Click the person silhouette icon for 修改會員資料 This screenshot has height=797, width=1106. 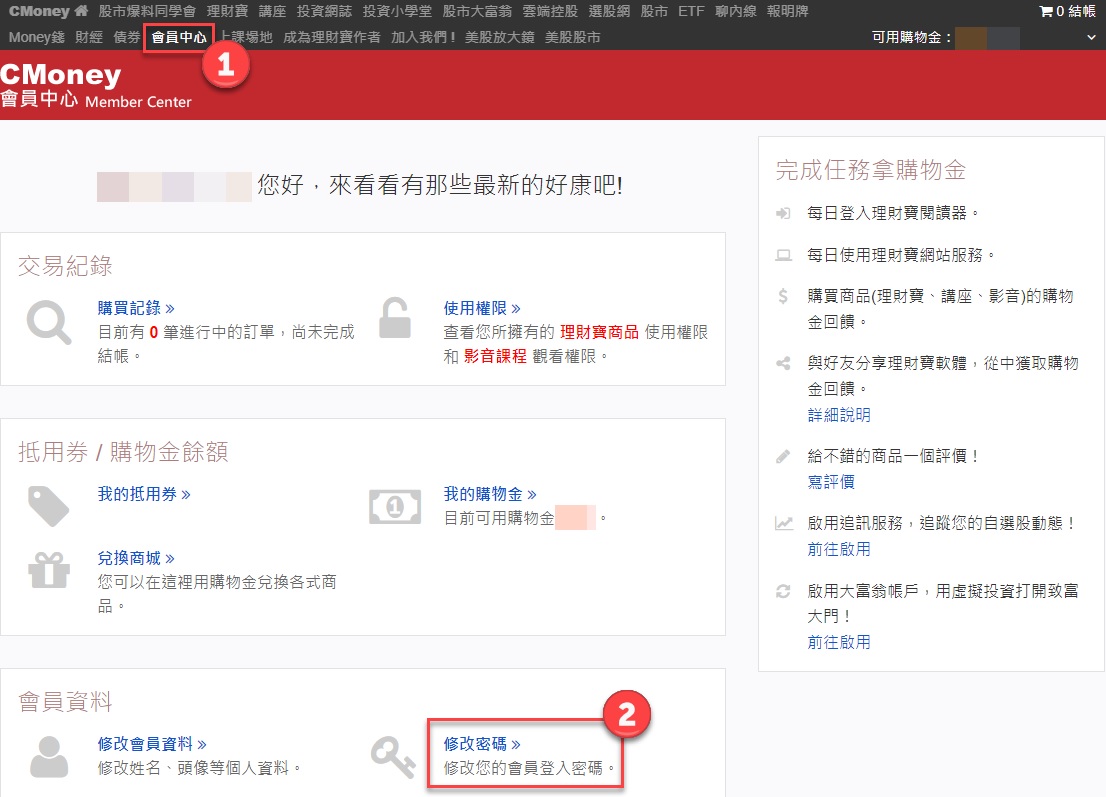(x=48, y=757)
